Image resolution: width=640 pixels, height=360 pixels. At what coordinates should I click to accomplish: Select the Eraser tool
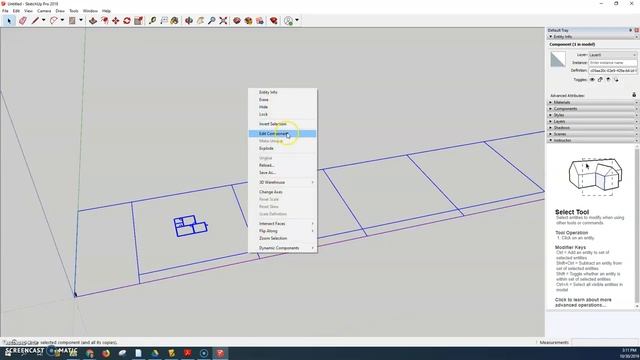pyautogui.click(x=22, y=20)
